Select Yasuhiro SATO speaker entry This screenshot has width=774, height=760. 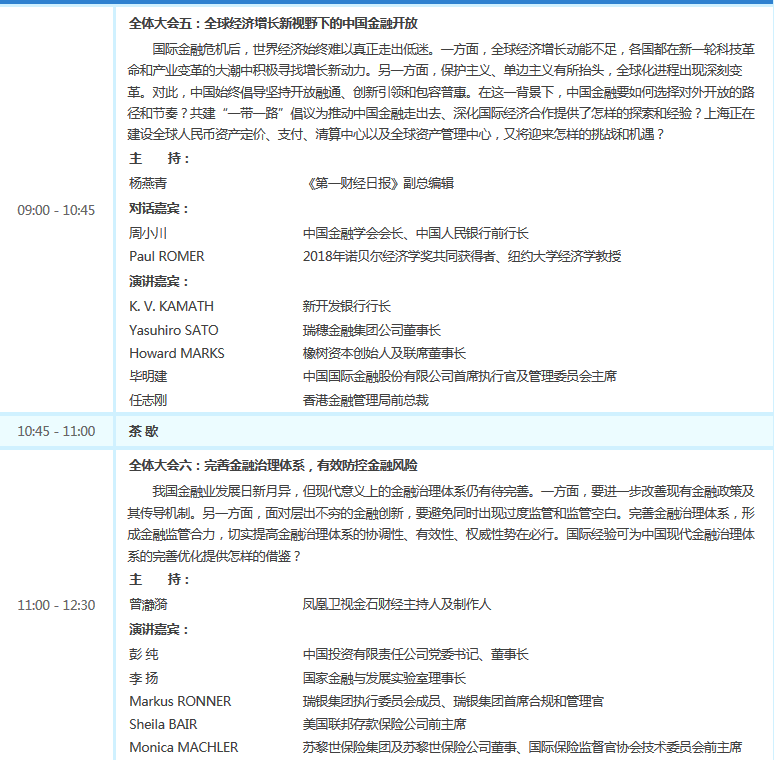coord(173,330)
